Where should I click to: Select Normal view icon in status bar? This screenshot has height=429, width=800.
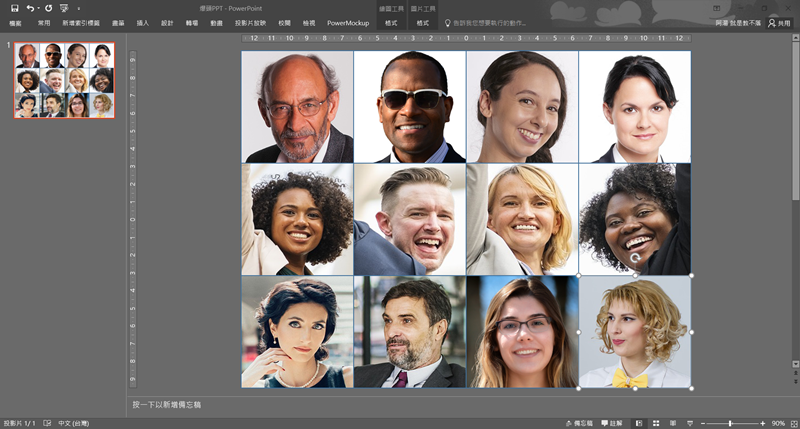coord(638,423)
